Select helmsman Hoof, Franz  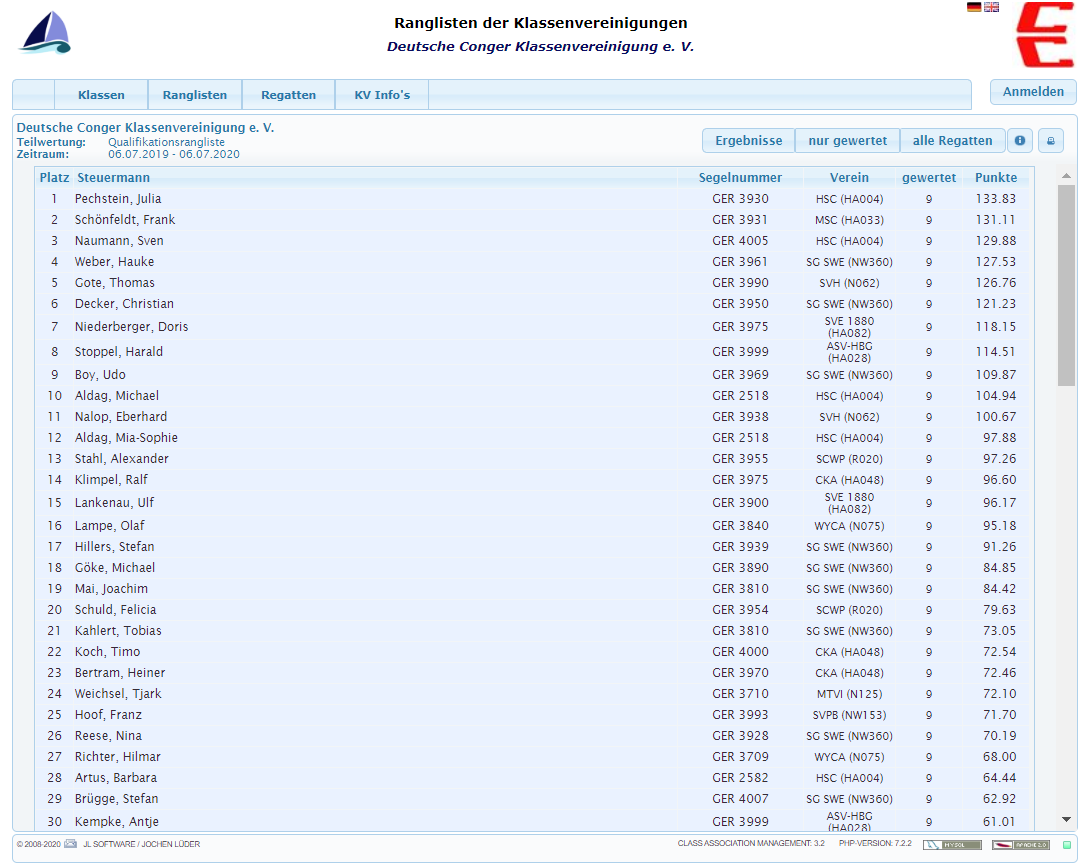(108, 715)
